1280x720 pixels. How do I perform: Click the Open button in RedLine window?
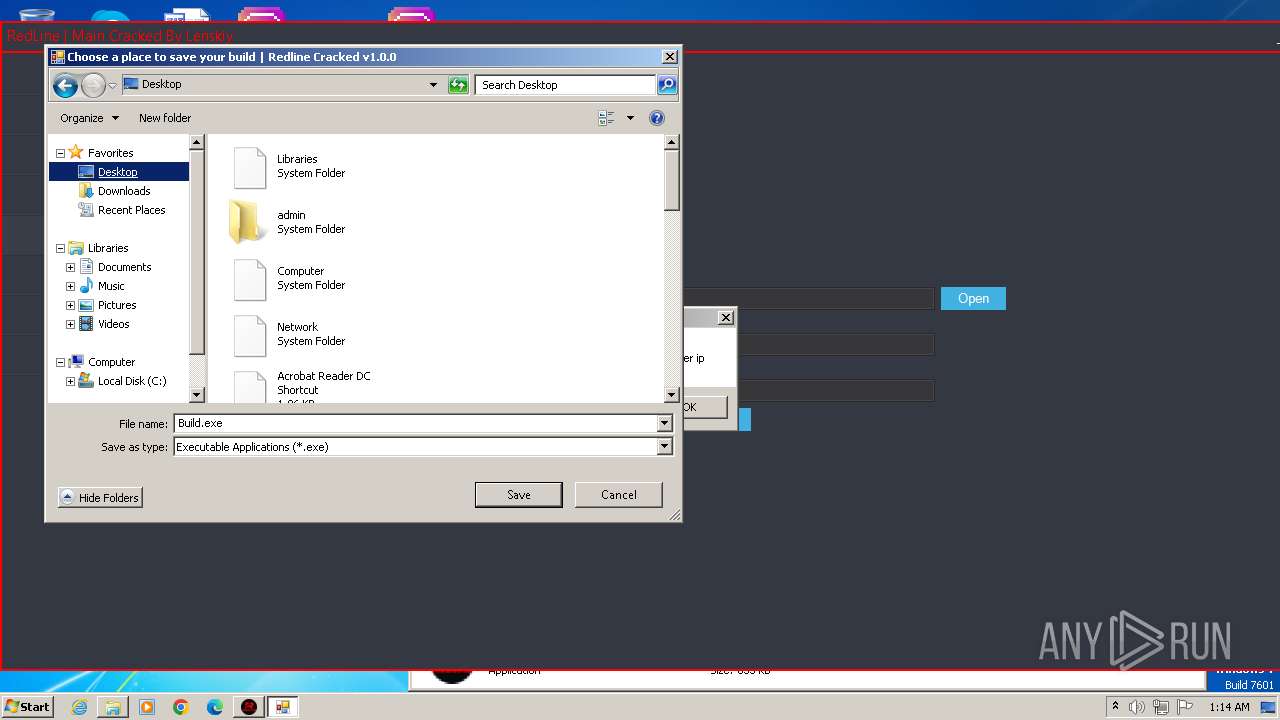coord(973,298)
